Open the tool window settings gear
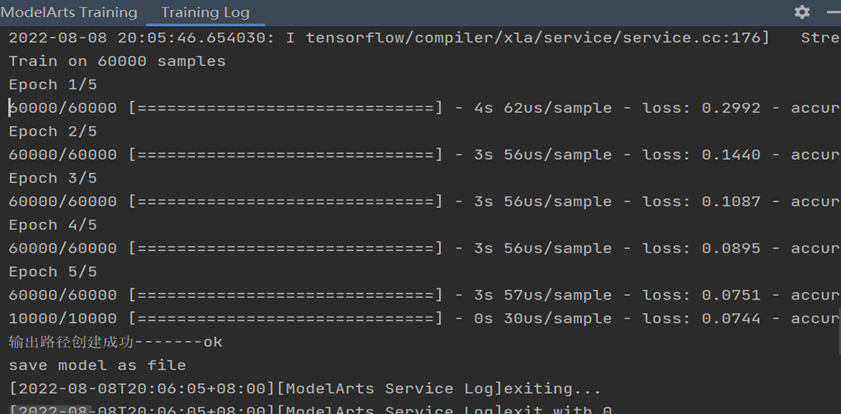The width and height of the screenshot is (841, 414). [x=802, y=12]
